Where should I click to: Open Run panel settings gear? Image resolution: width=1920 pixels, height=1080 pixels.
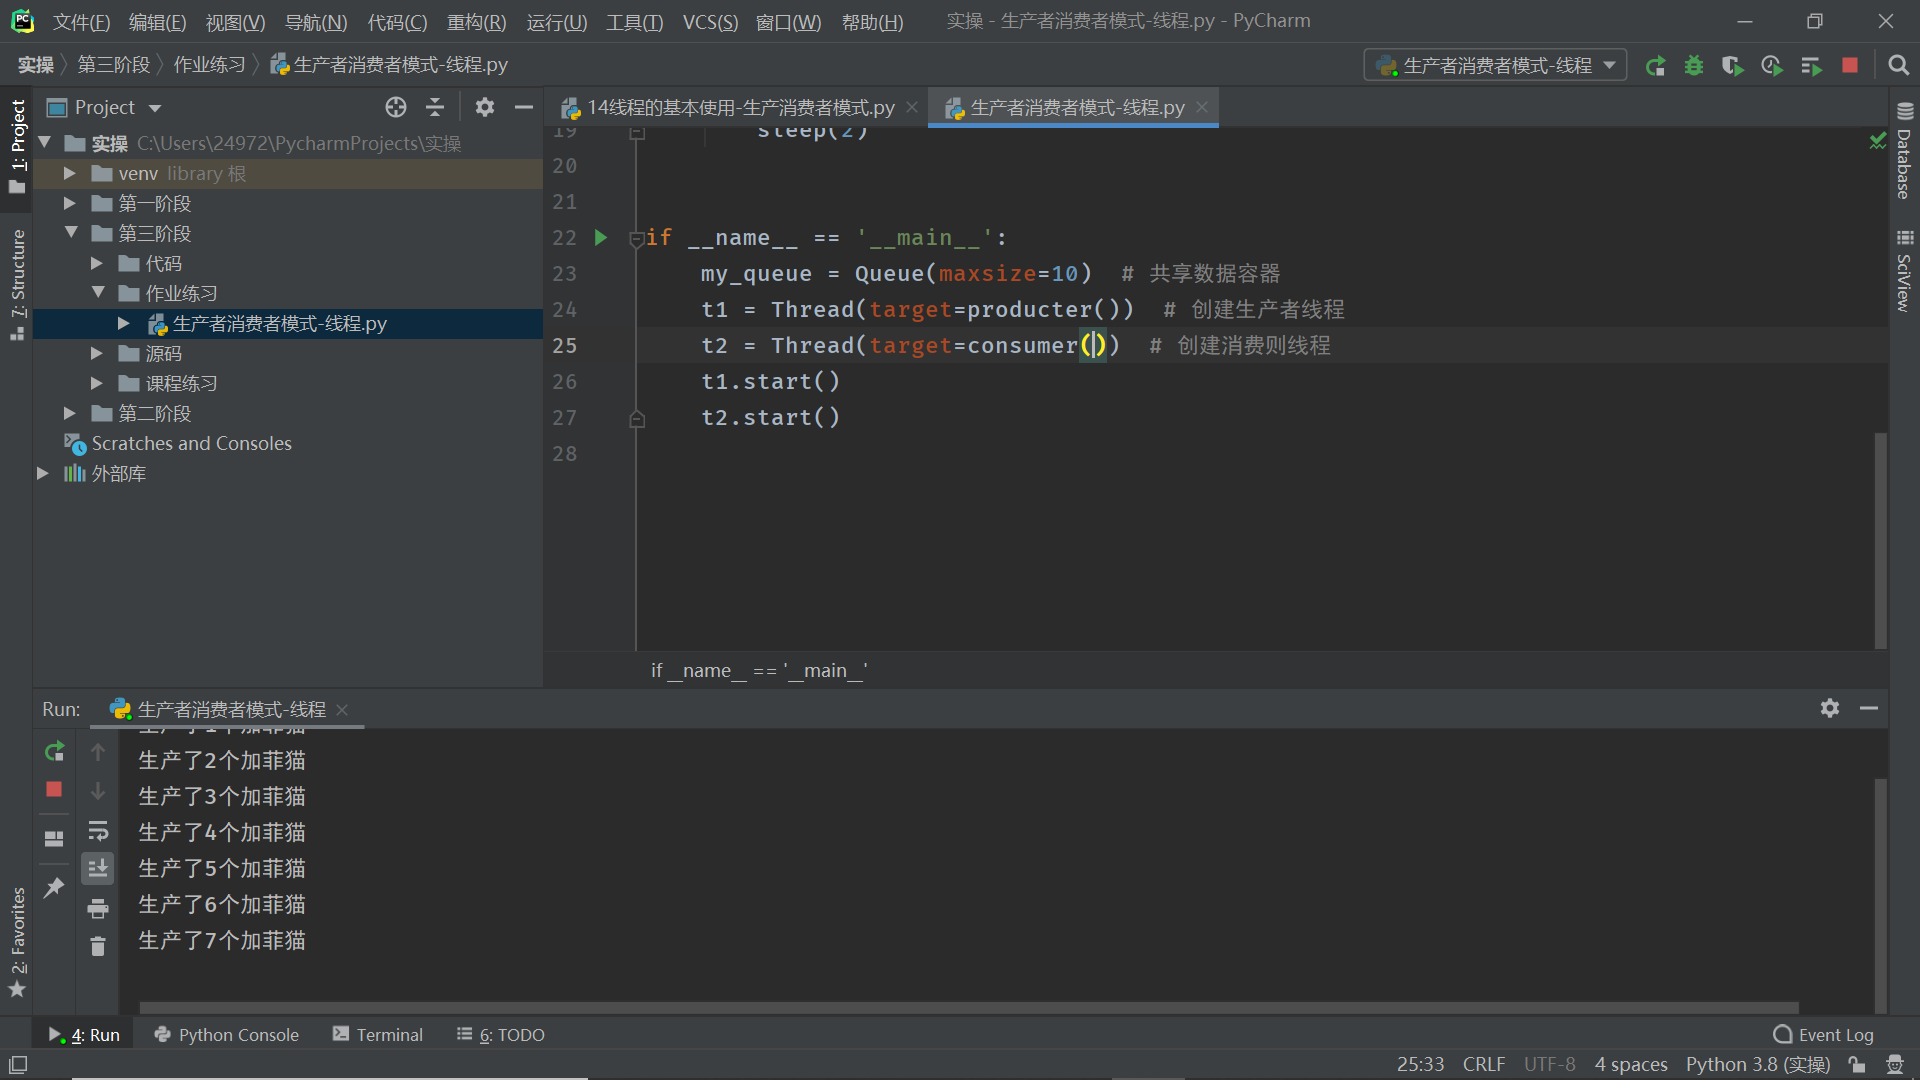pyautogui.click(x=1830, y=708)
